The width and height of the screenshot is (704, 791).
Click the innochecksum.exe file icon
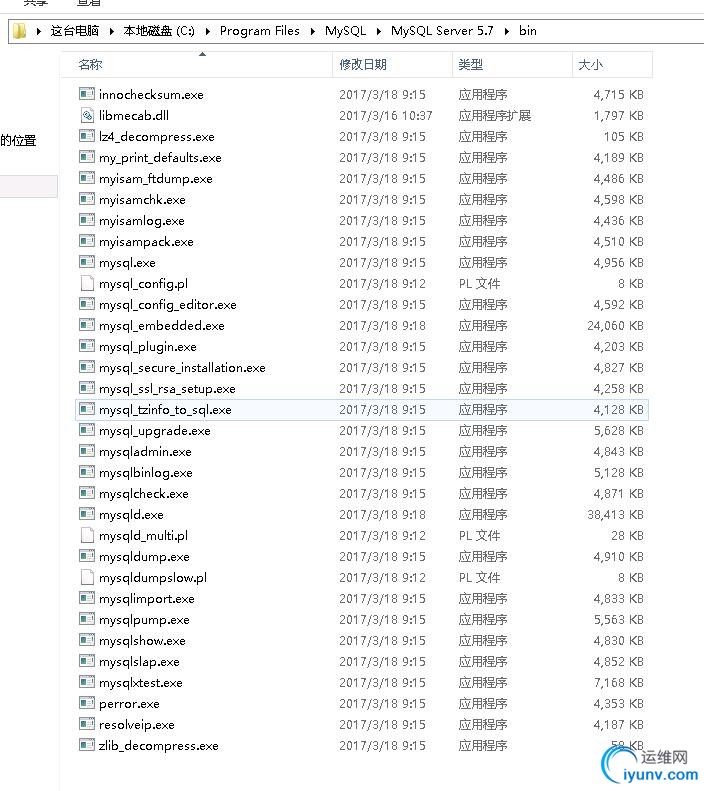[x=87, y=94]
